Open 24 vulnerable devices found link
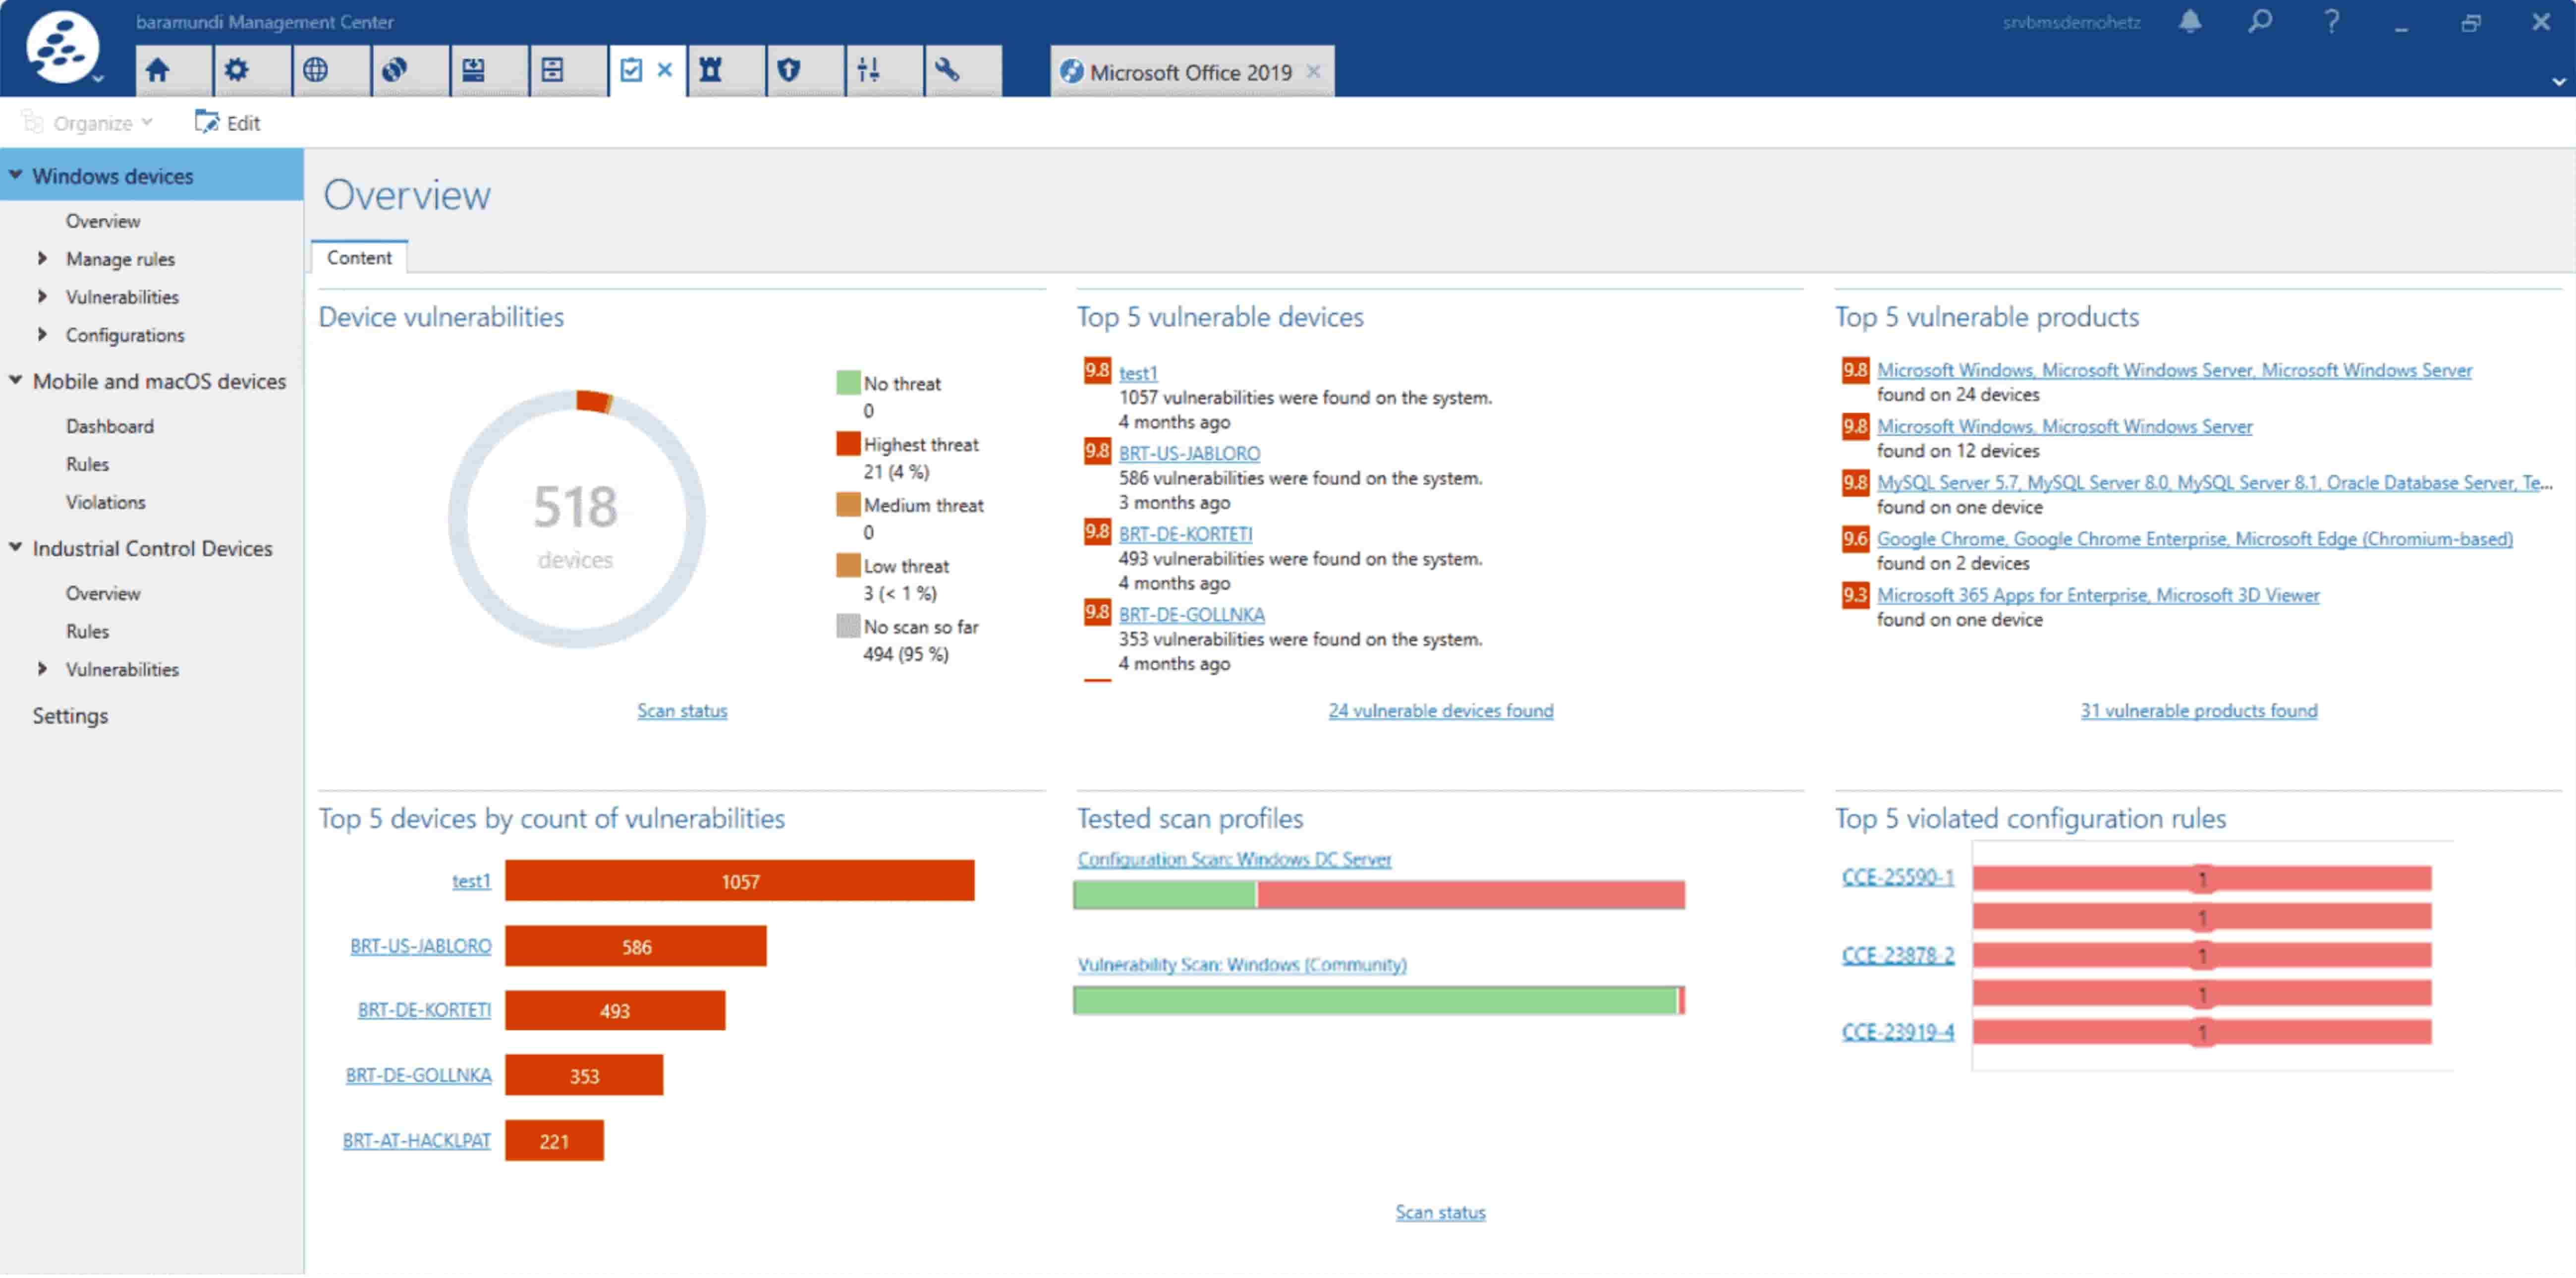 coord(1440,711)
